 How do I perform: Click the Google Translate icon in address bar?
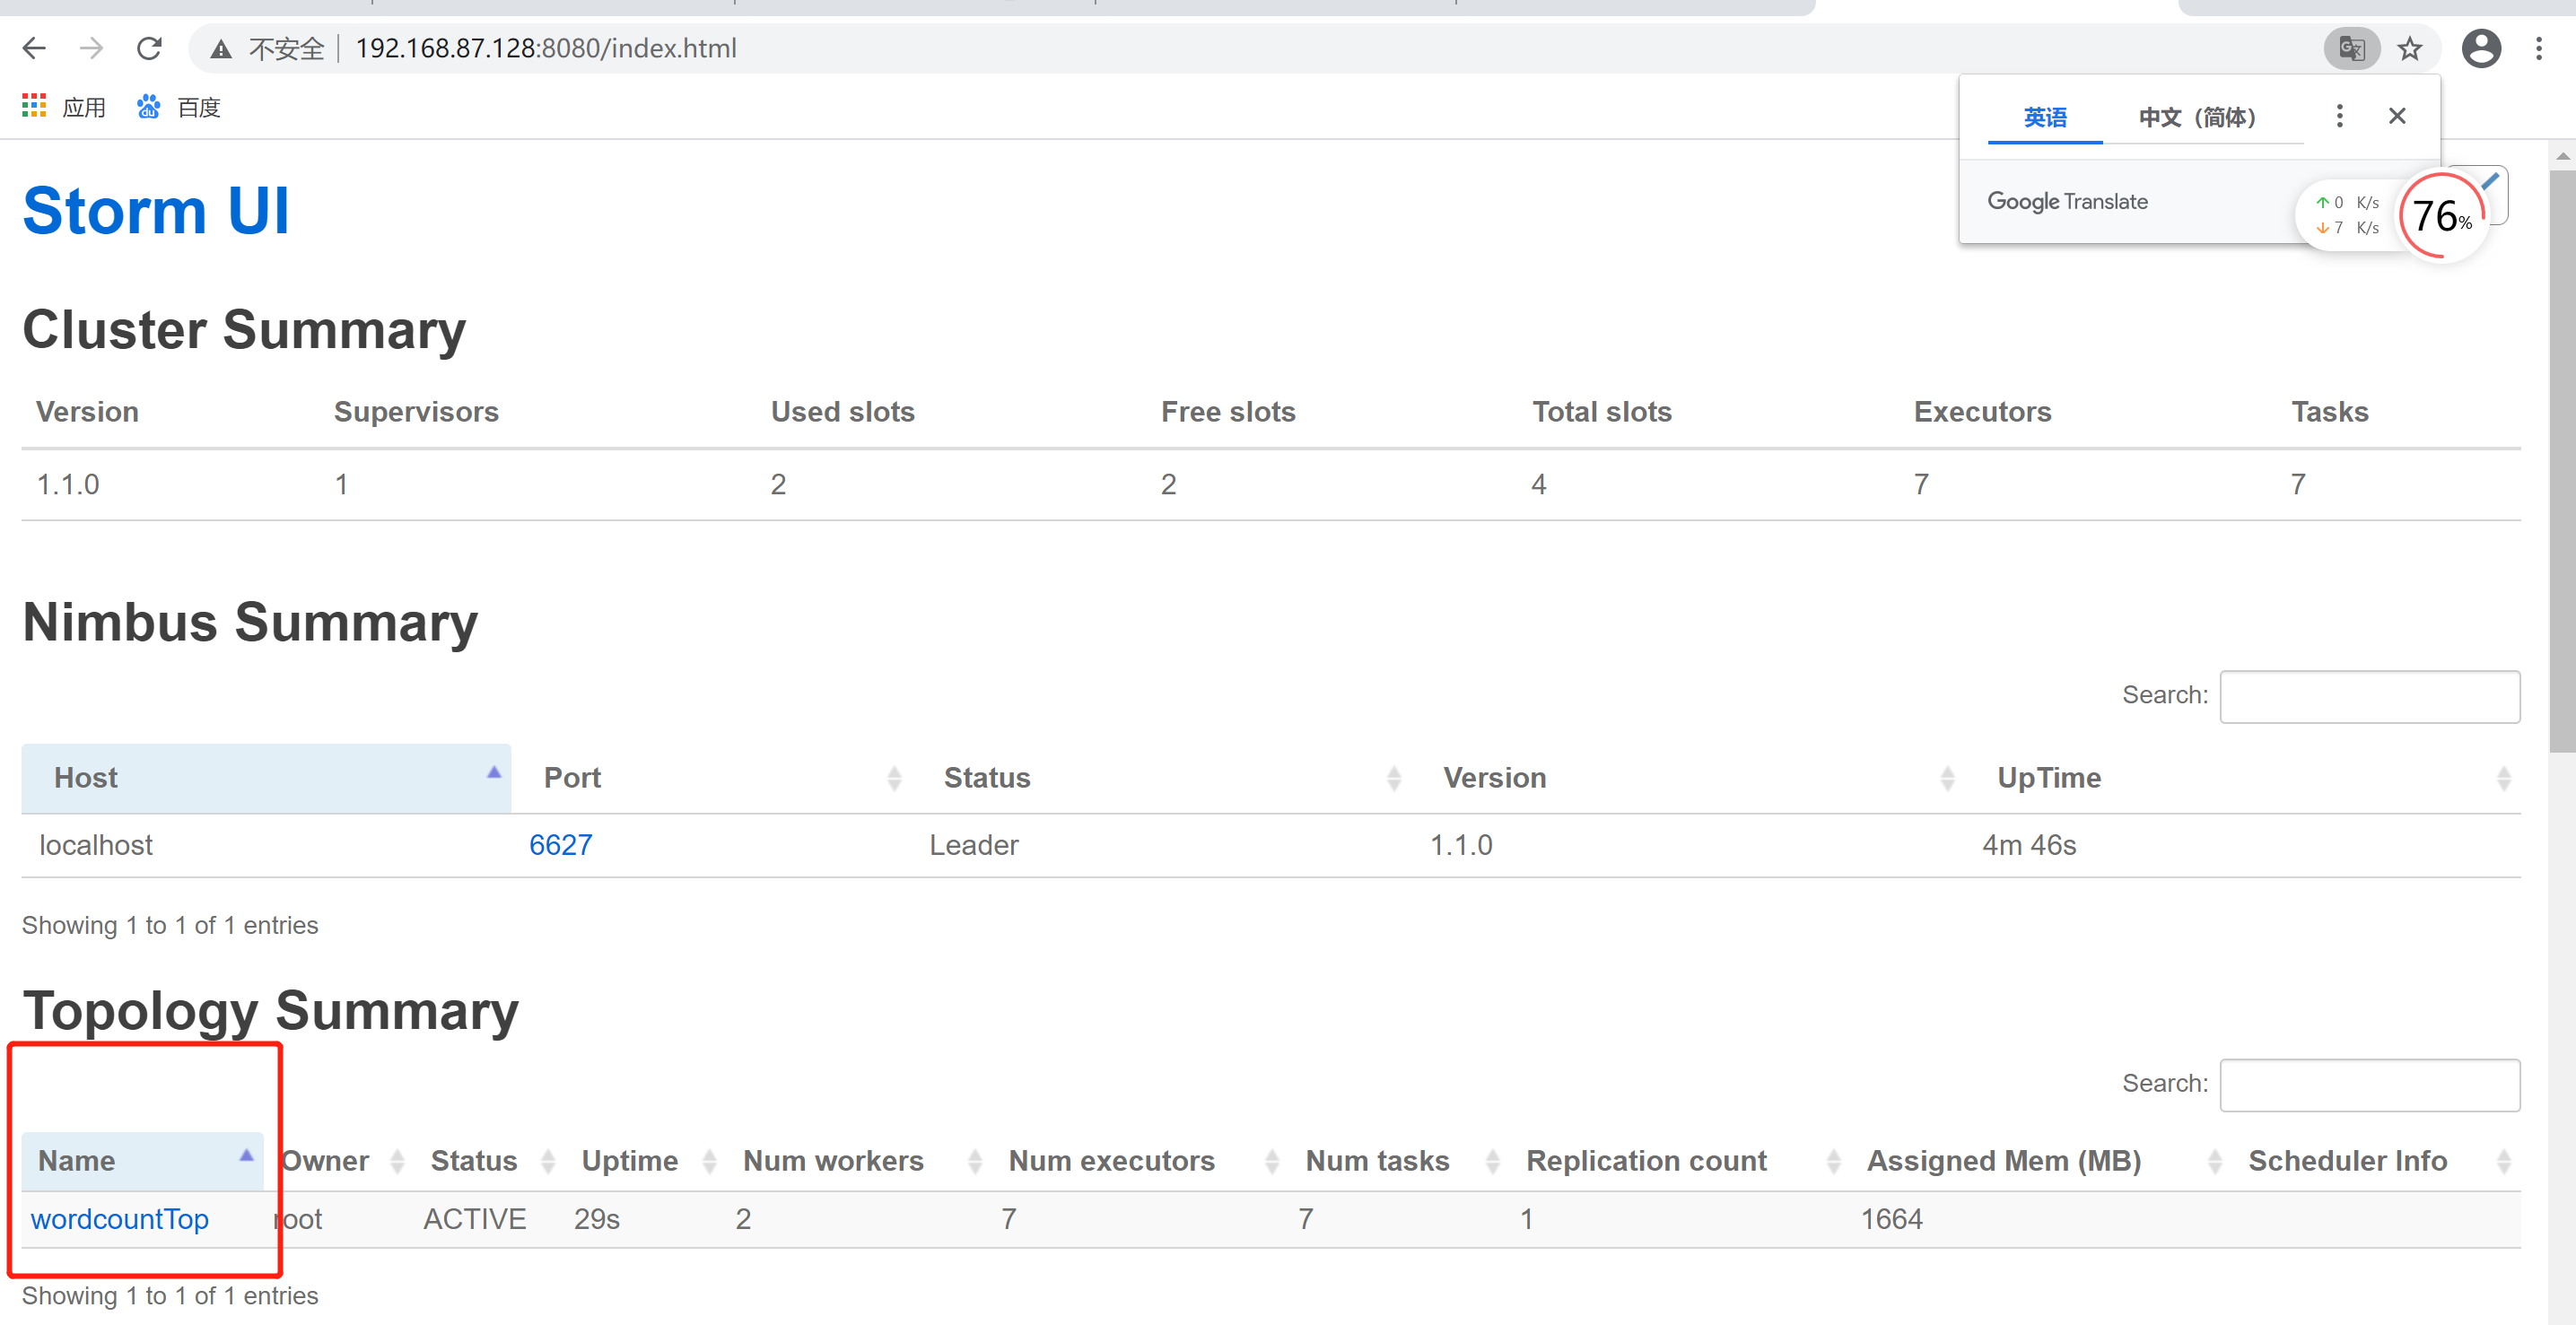pos(2351,48)
